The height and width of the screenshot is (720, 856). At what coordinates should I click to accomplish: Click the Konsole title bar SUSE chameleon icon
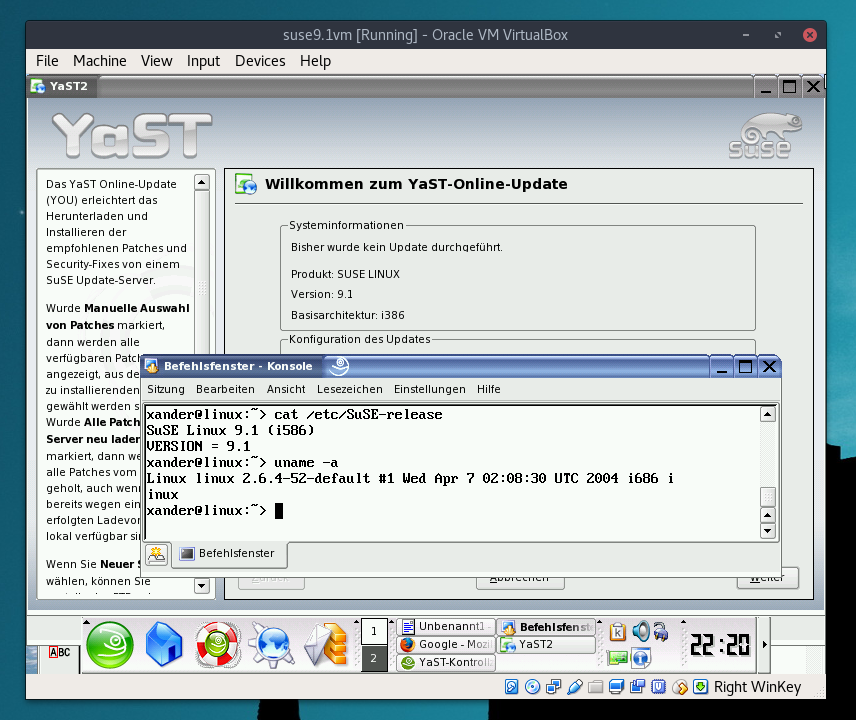(338, 366)
